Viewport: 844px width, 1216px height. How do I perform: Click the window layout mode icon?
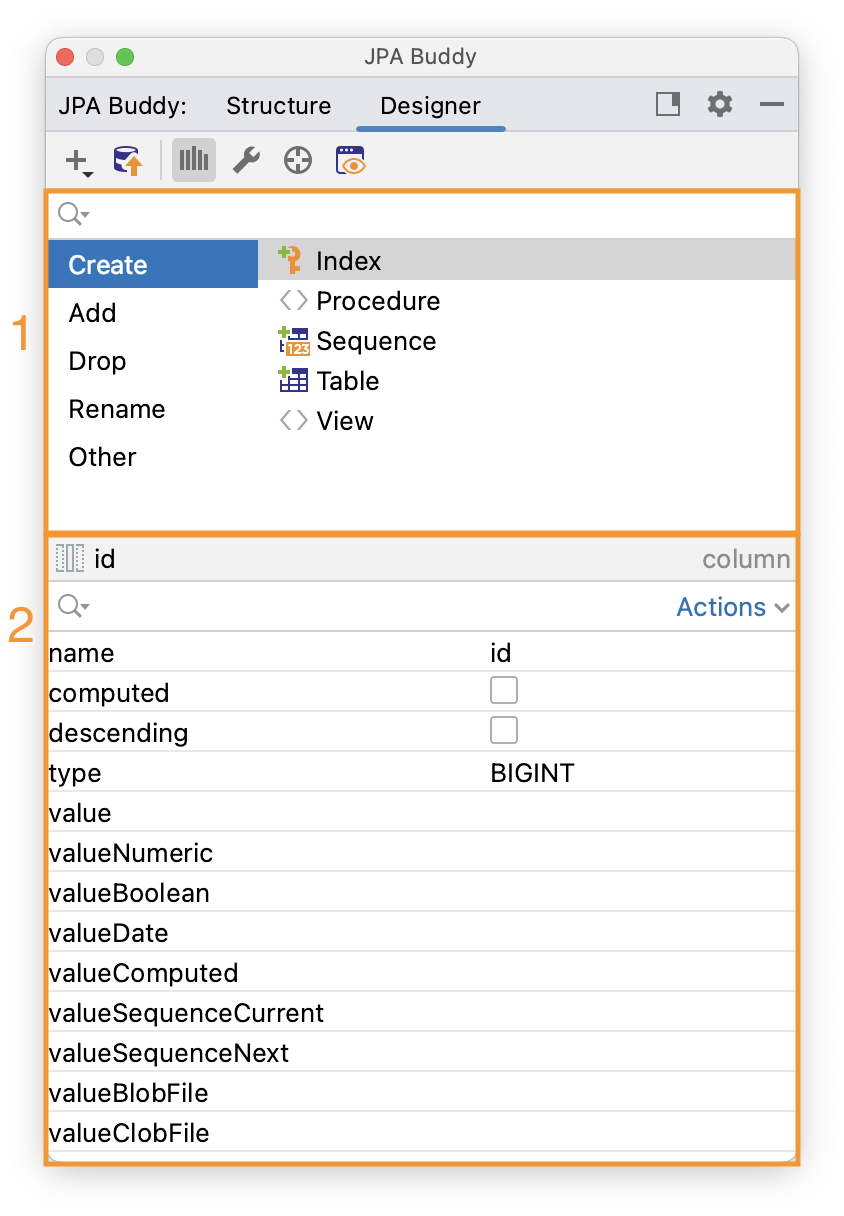[x=668, y=104]
